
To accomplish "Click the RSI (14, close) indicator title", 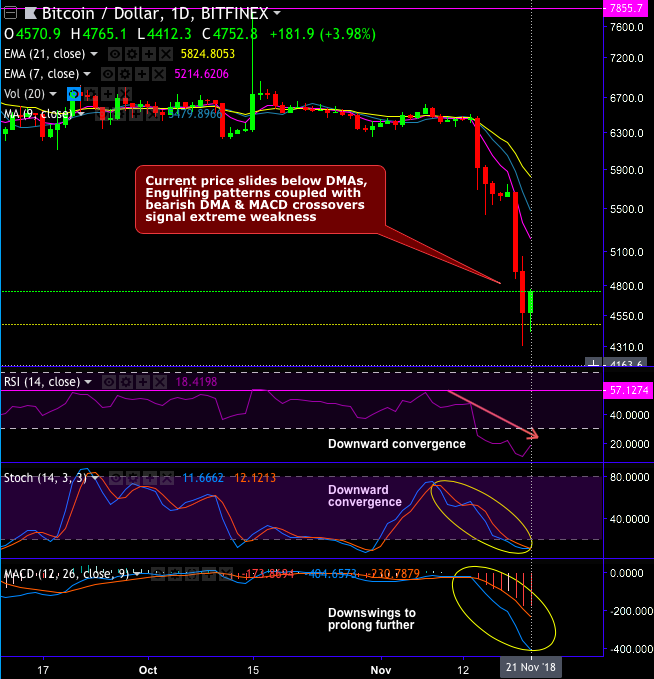I will pyautogui.click(x=42, y=382).
